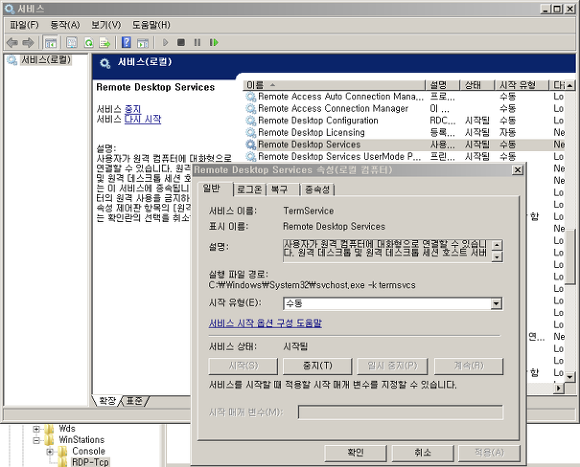Sort by the 이름 column header
The height and width of the screenshot is (467, 580).
[334, 85]
